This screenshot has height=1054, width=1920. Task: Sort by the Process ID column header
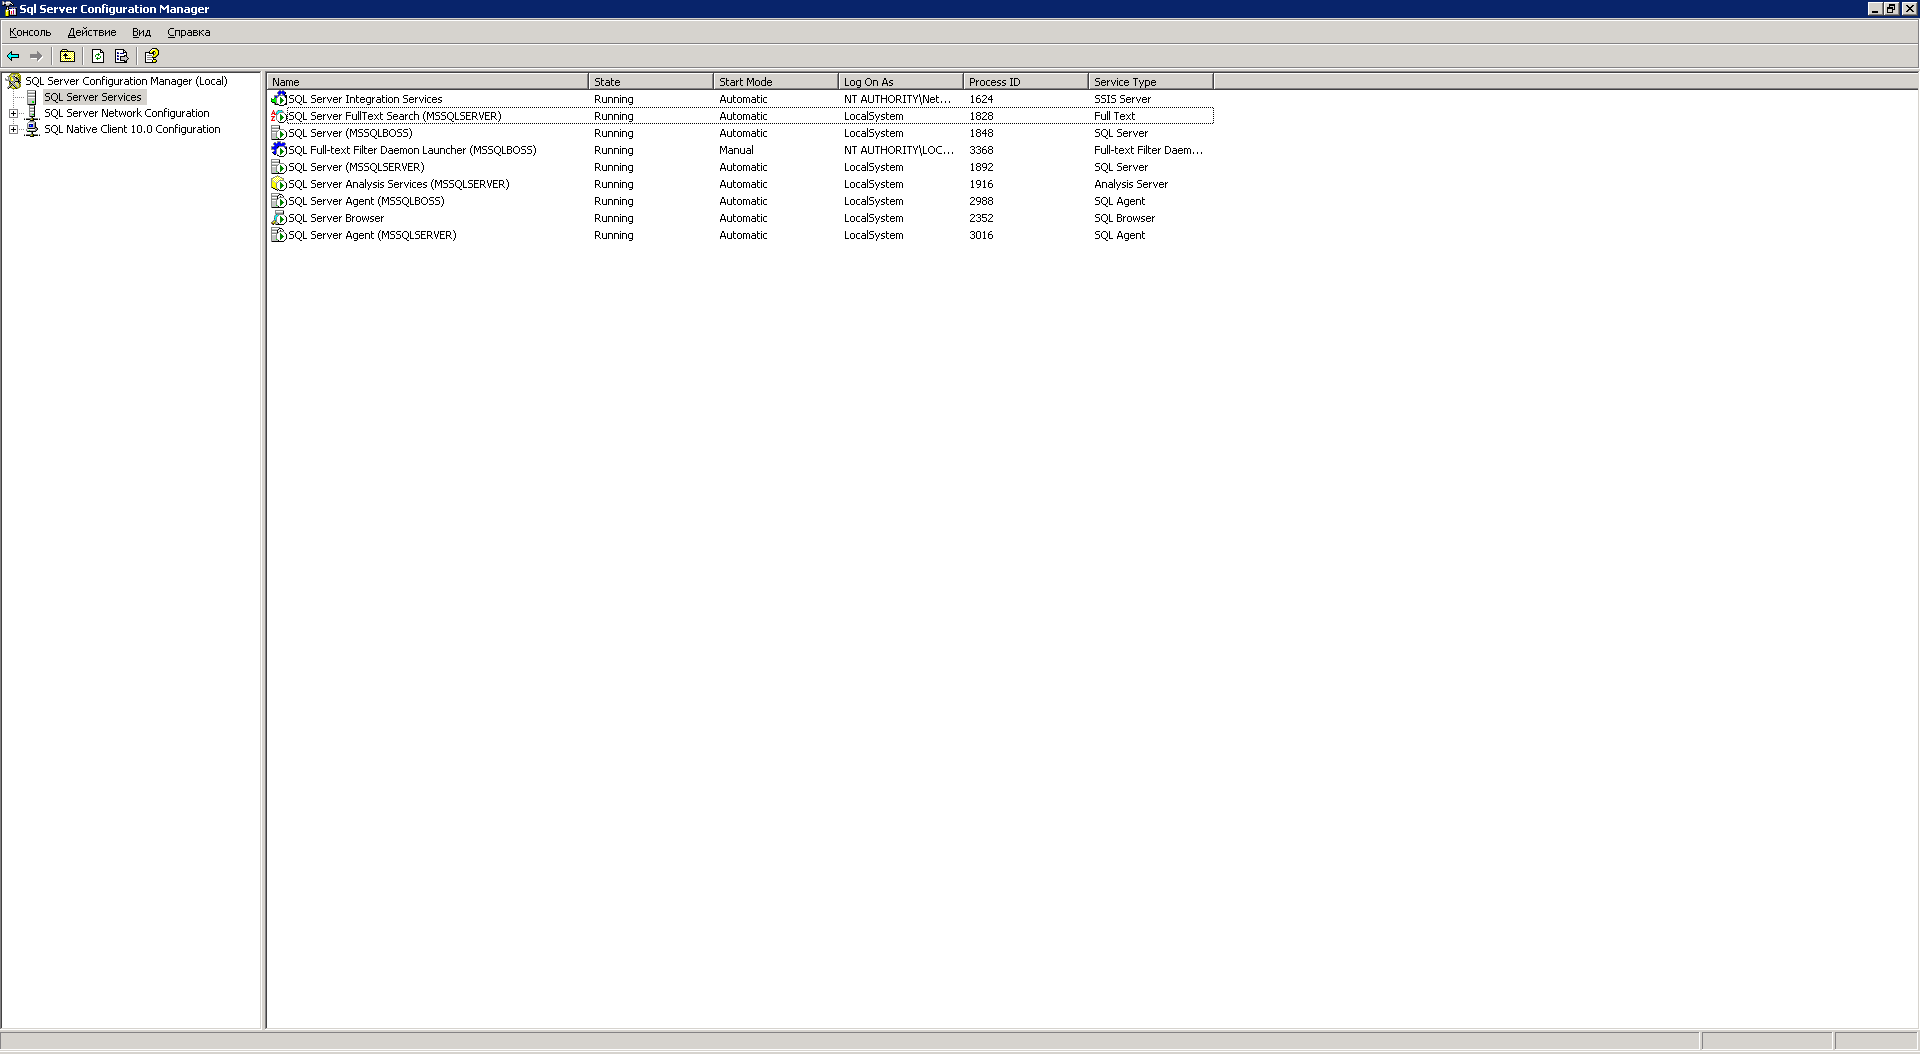tap(1026, 82)
